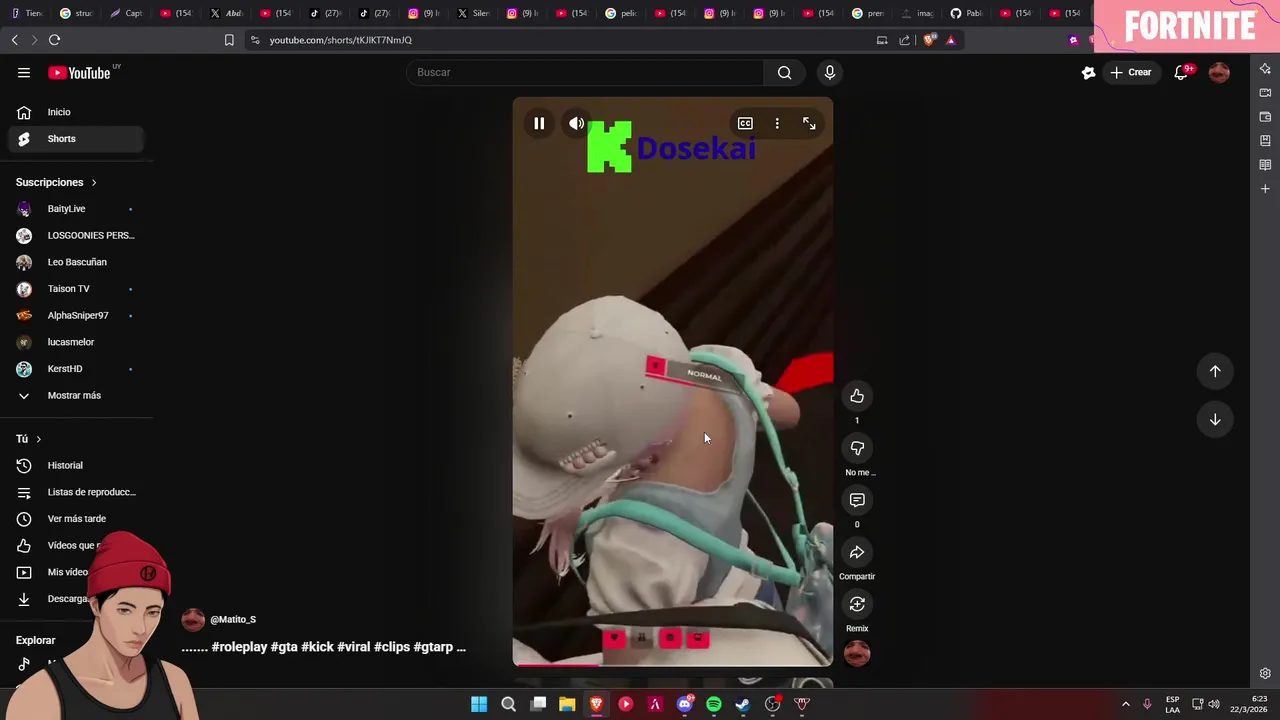Expand the Suscripciones section chevron
Image resolution: width=1280 pixels, height=720 pixels.
[94, 182]
